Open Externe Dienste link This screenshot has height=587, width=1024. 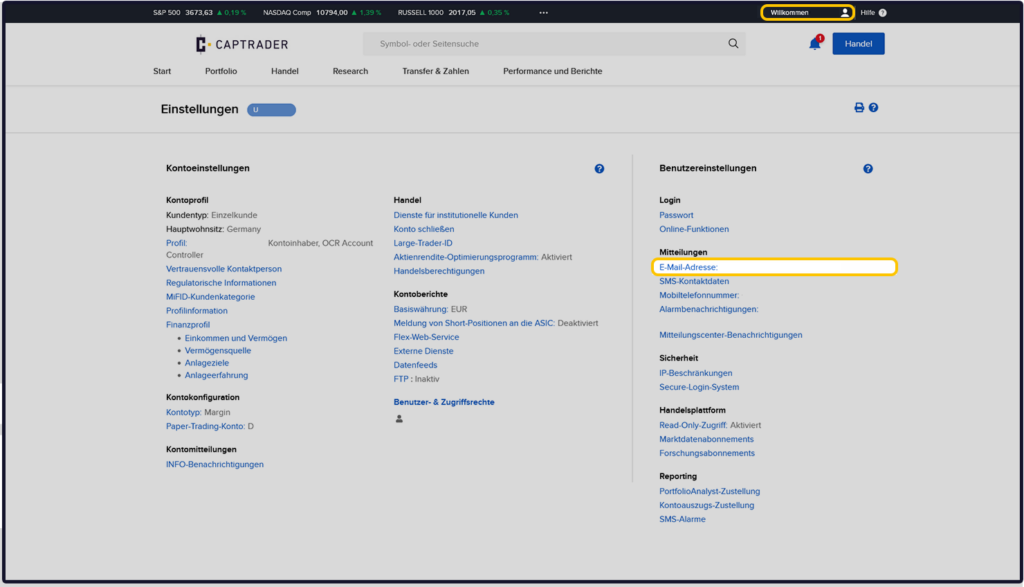coord(423,351)
